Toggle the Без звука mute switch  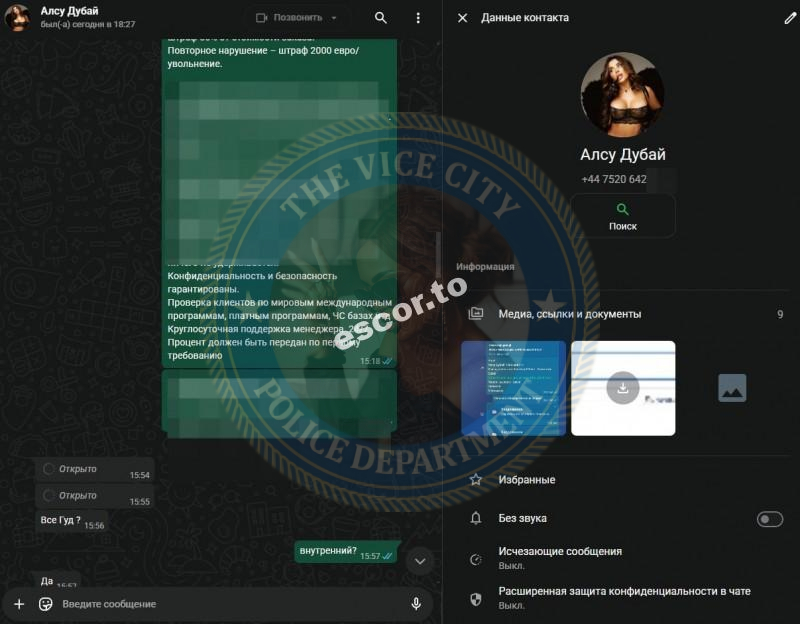tap(769, 519)
